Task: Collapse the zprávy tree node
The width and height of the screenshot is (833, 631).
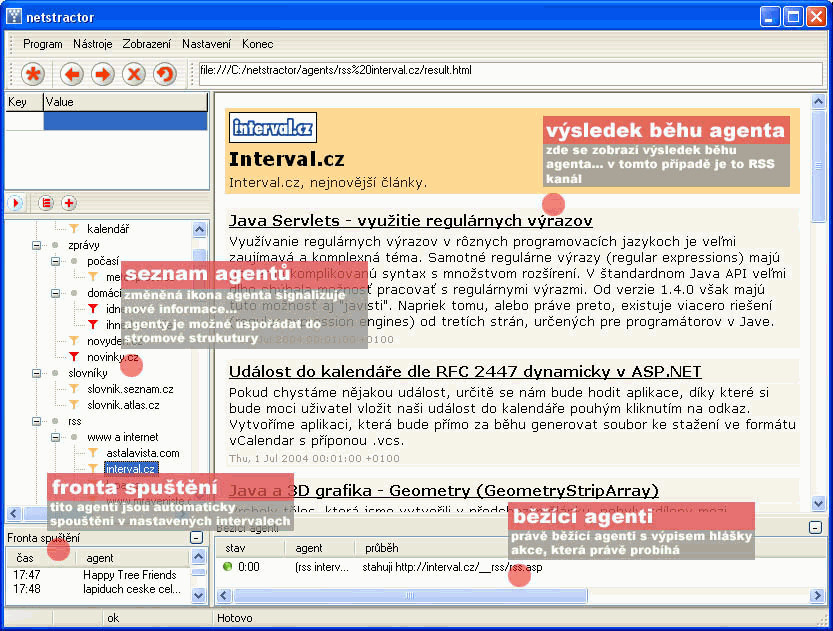Action: tap(36, 245)
